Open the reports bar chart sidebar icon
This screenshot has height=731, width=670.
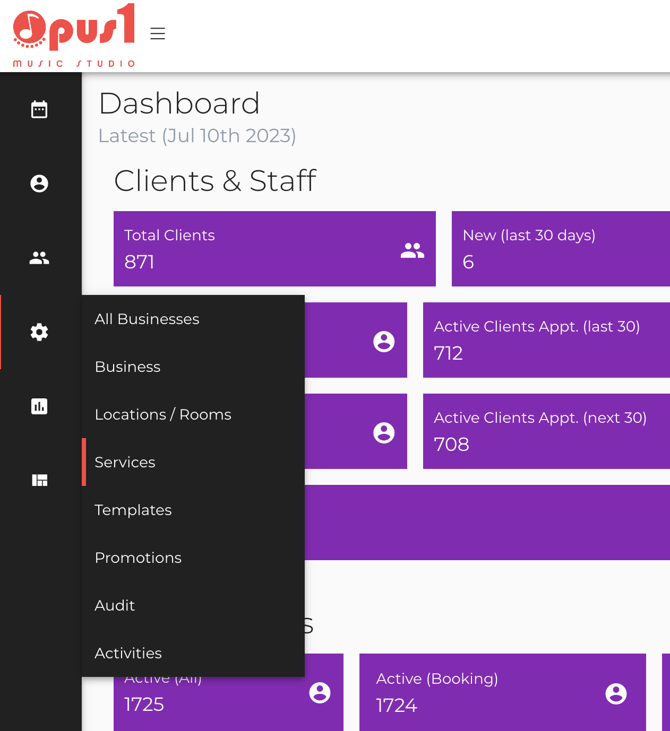[x=39, y=406]
